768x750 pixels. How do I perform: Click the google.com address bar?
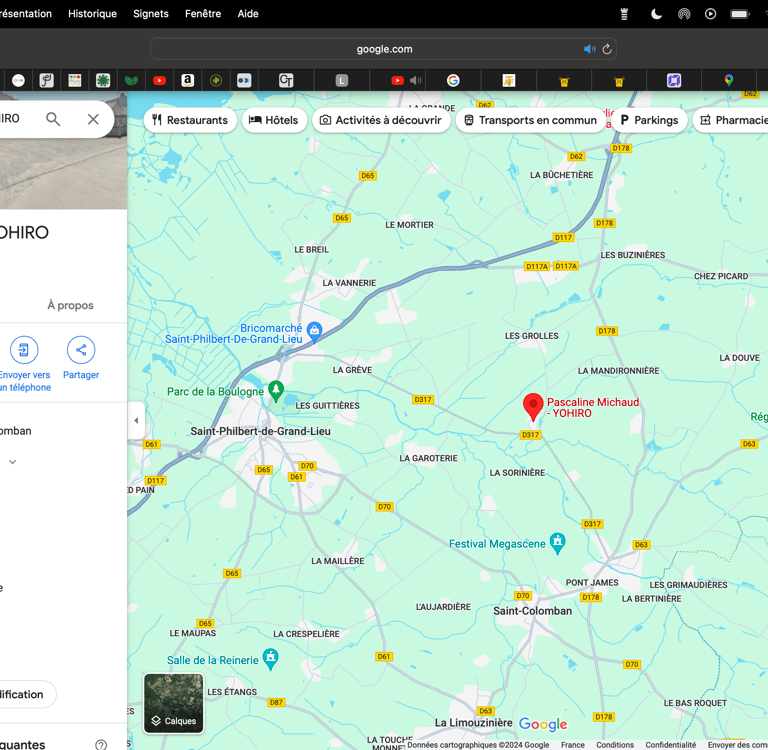(x=383, y=49)
